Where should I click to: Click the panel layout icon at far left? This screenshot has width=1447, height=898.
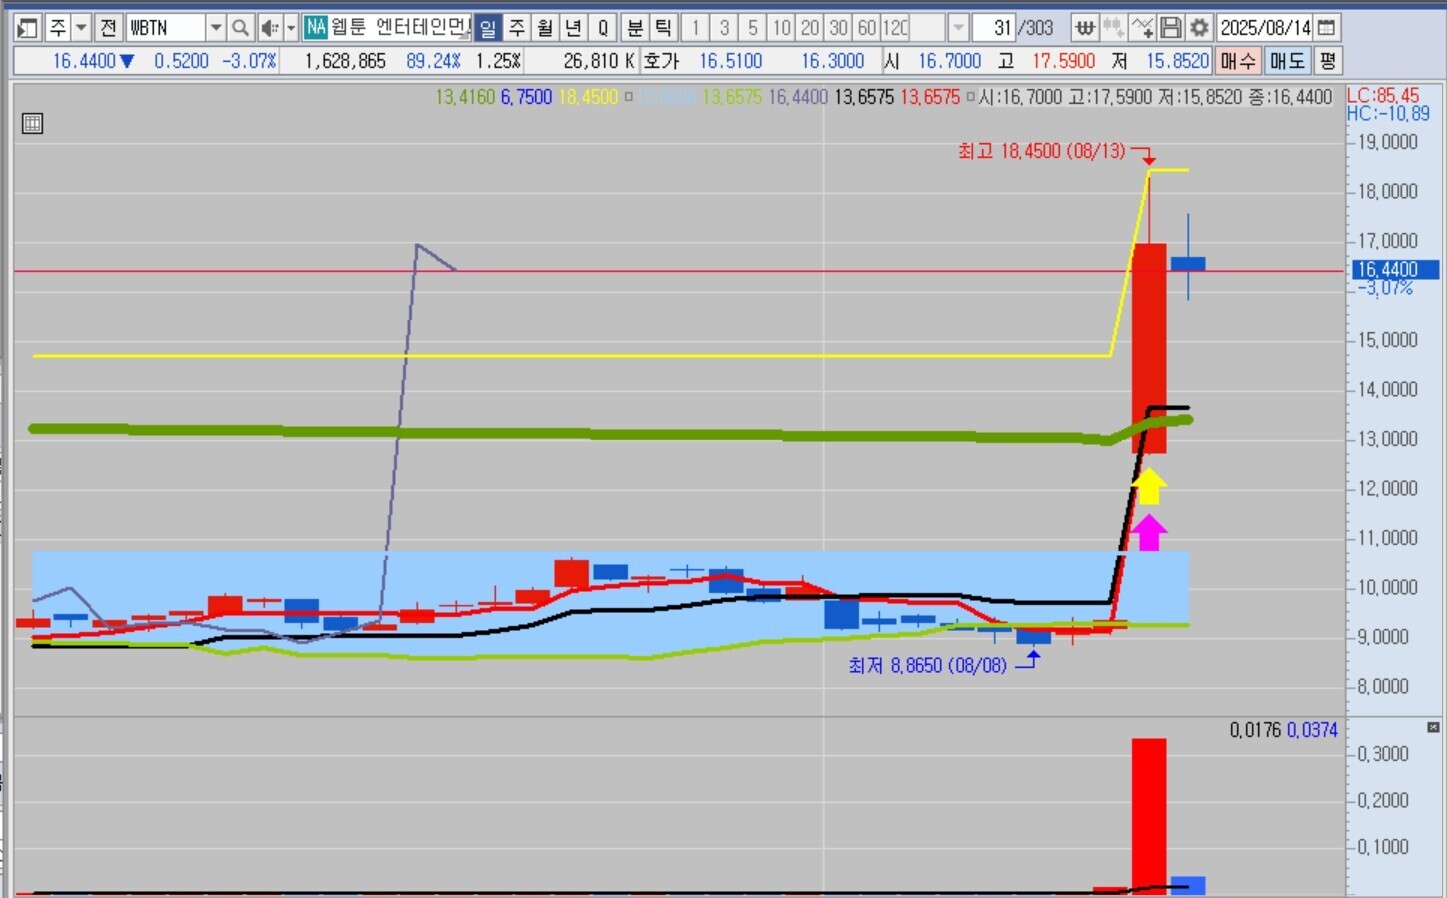coord(27,28)
